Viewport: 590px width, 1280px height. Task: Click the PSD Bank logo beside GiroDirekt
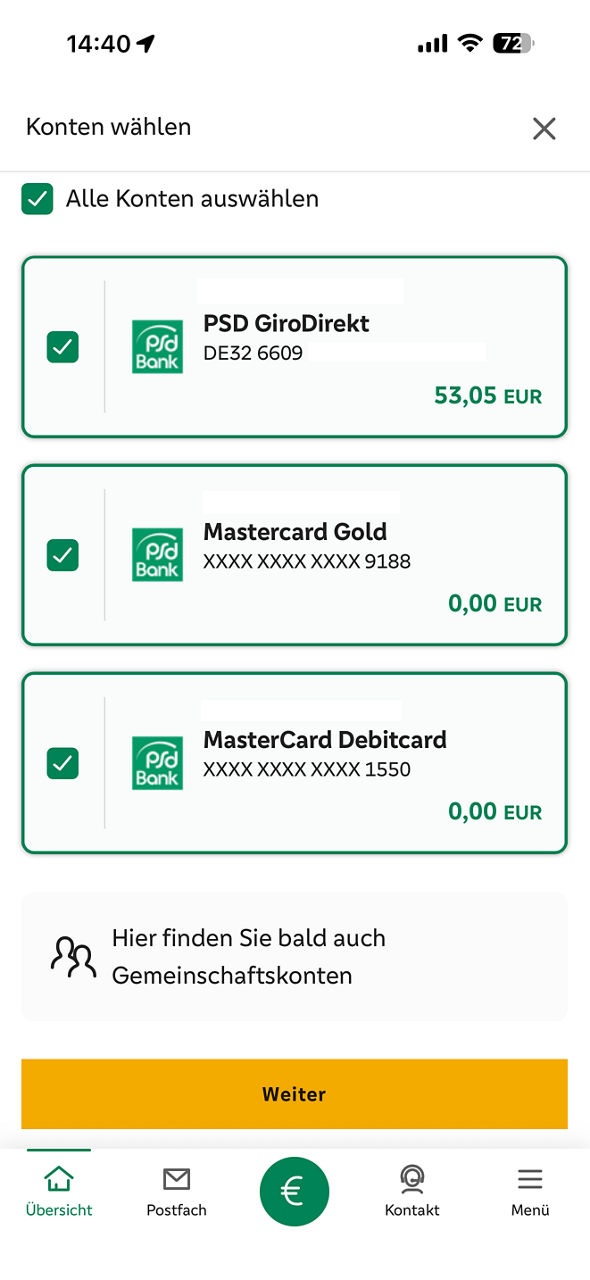157,347
